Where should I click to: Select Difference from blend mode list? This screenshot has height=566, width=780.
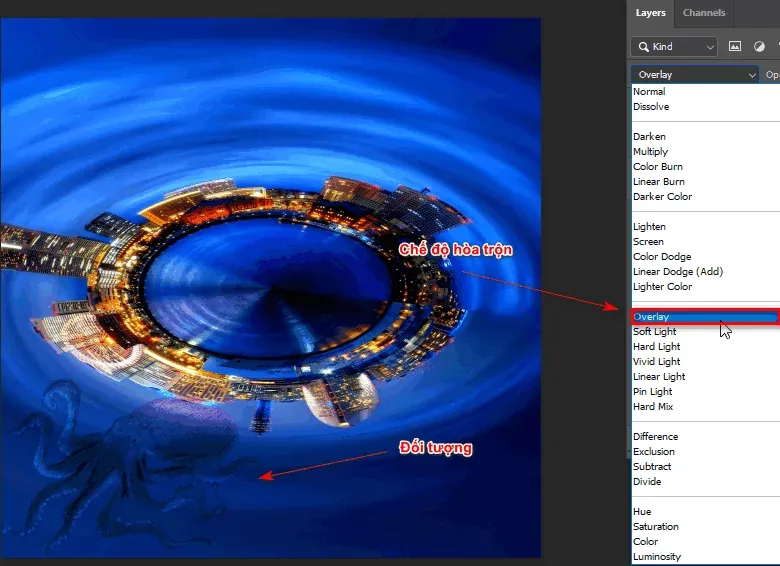click(x=655, y=437)
